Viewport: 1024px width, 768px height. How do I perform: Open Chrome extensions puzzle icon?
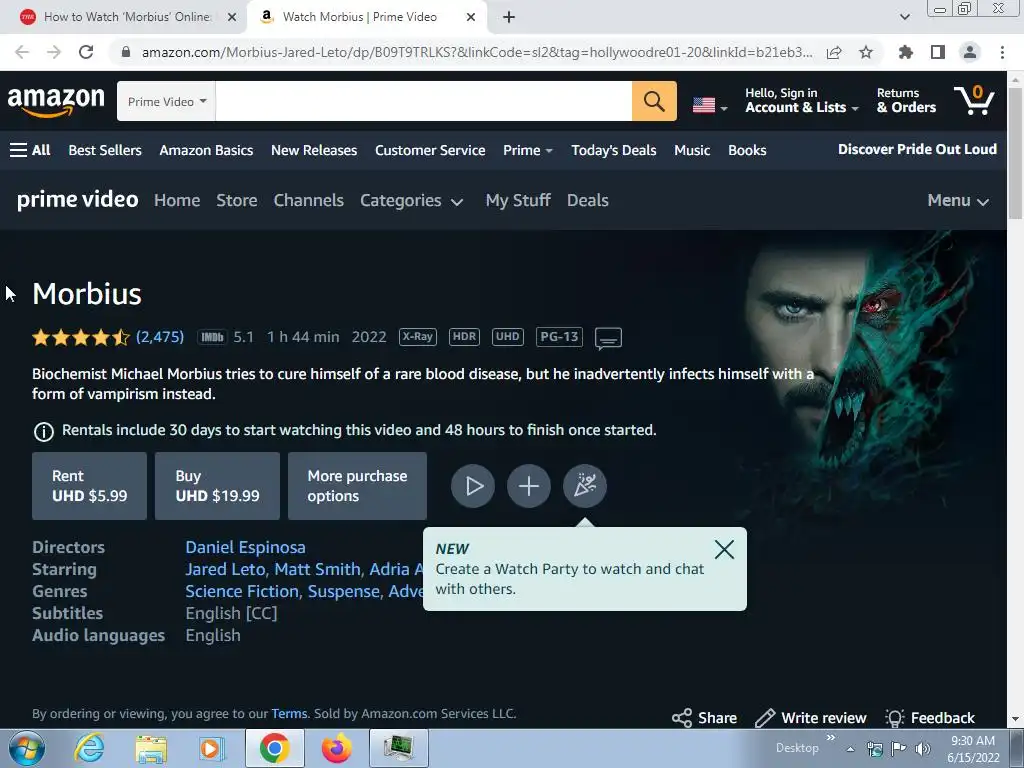905,52
